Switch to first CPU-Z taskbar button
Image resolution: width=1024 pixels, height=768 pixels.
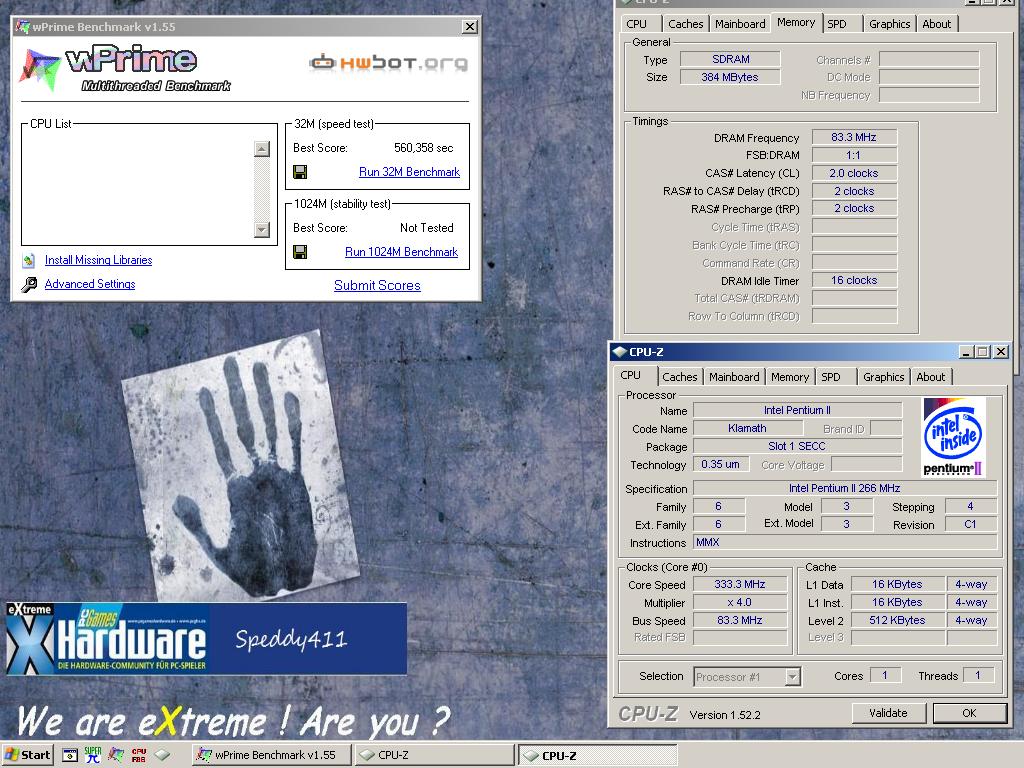coord(434,756)
